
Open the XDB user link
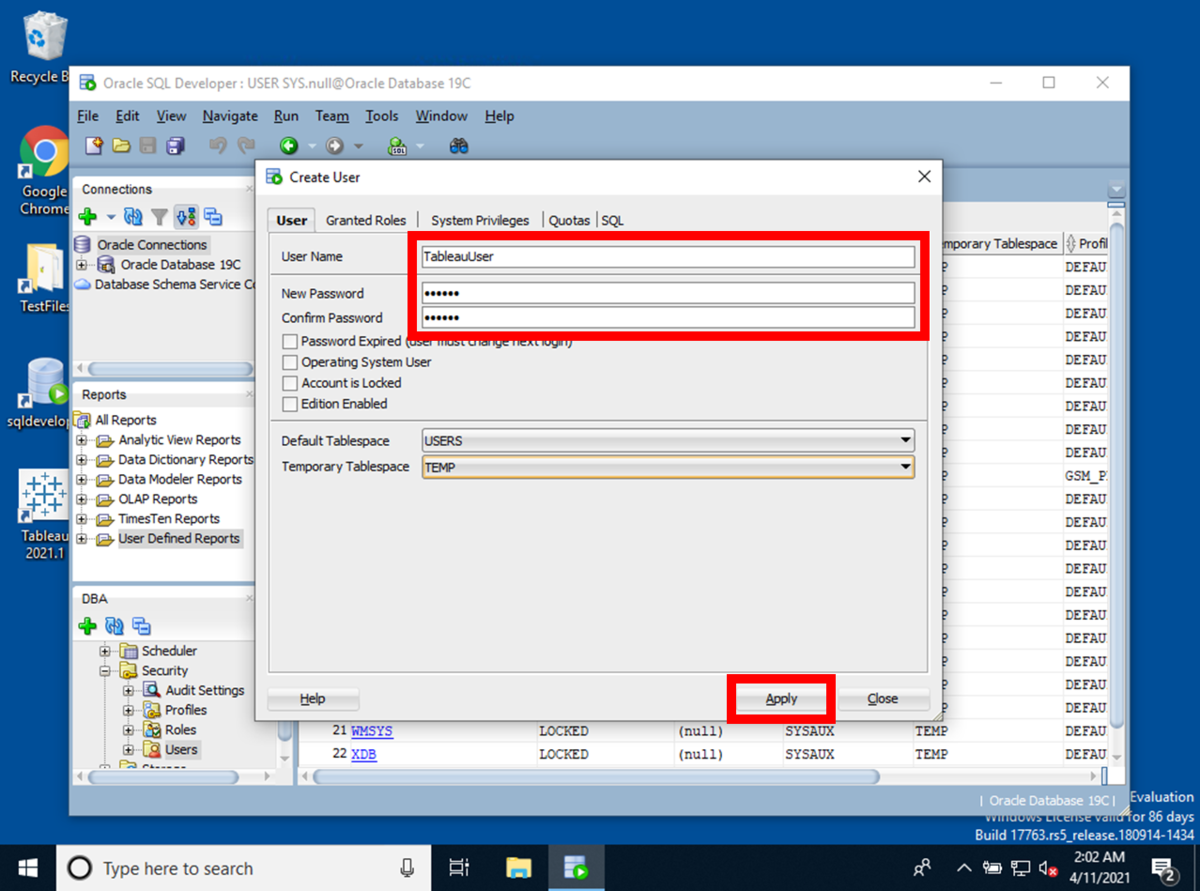[364, 754]
